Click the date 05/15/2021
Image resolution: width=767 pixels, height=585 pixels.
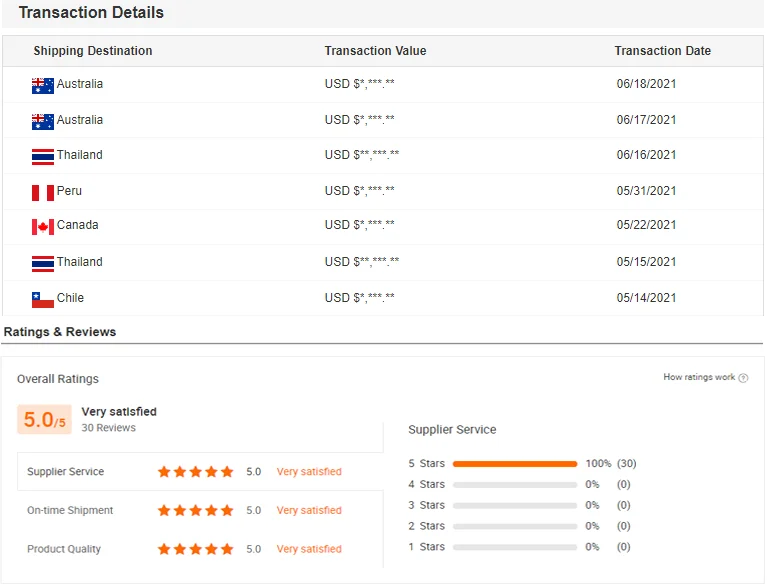point(646,262)
